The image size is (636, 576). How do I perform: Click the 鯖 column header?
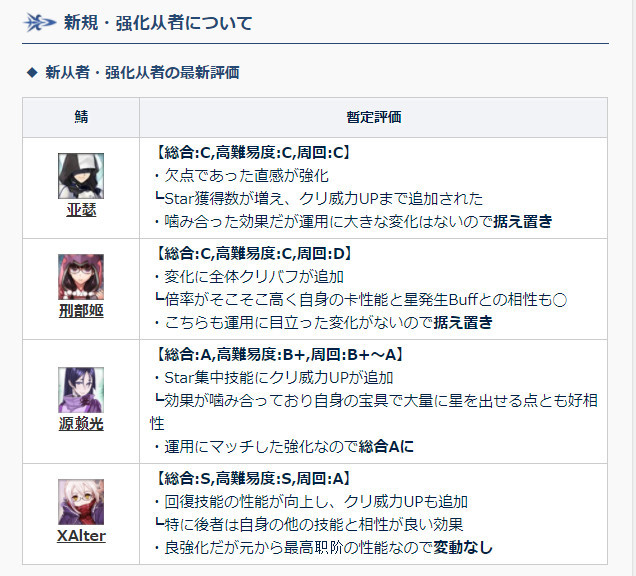coord(81,117)
